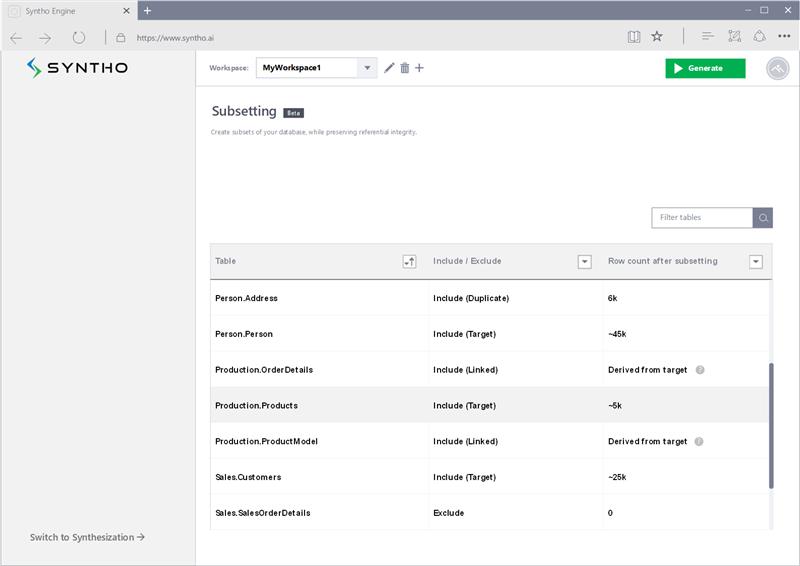
Task: Click the browser back arrow
Action: click(x=16, y=38)
